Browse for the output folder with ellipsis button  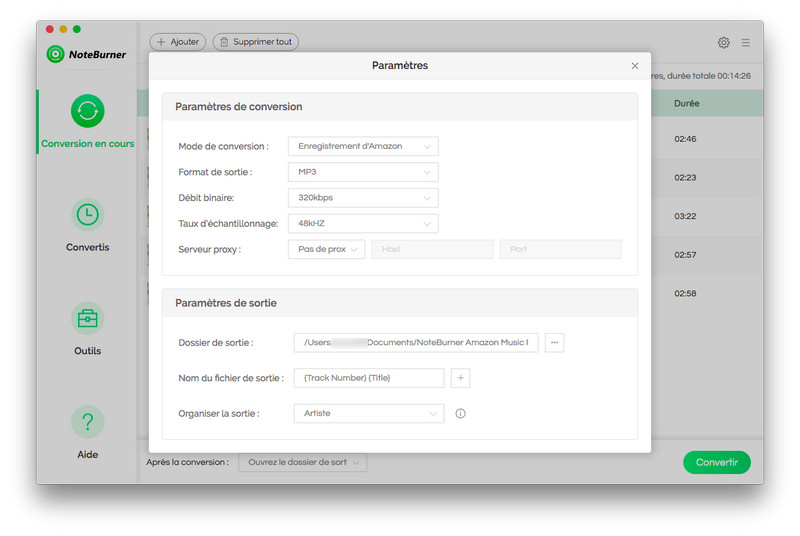(554, 342)
